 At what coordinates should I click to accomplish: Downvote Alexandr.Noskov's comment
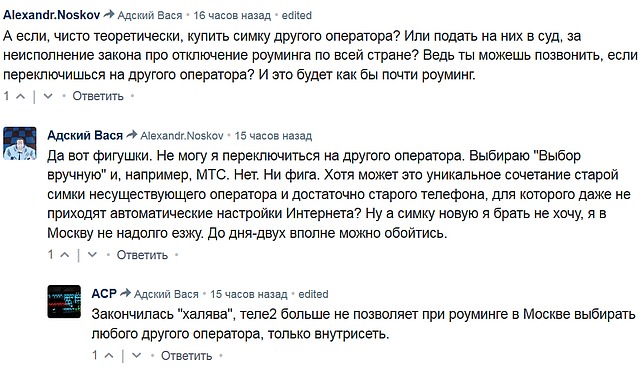[48, 96]
